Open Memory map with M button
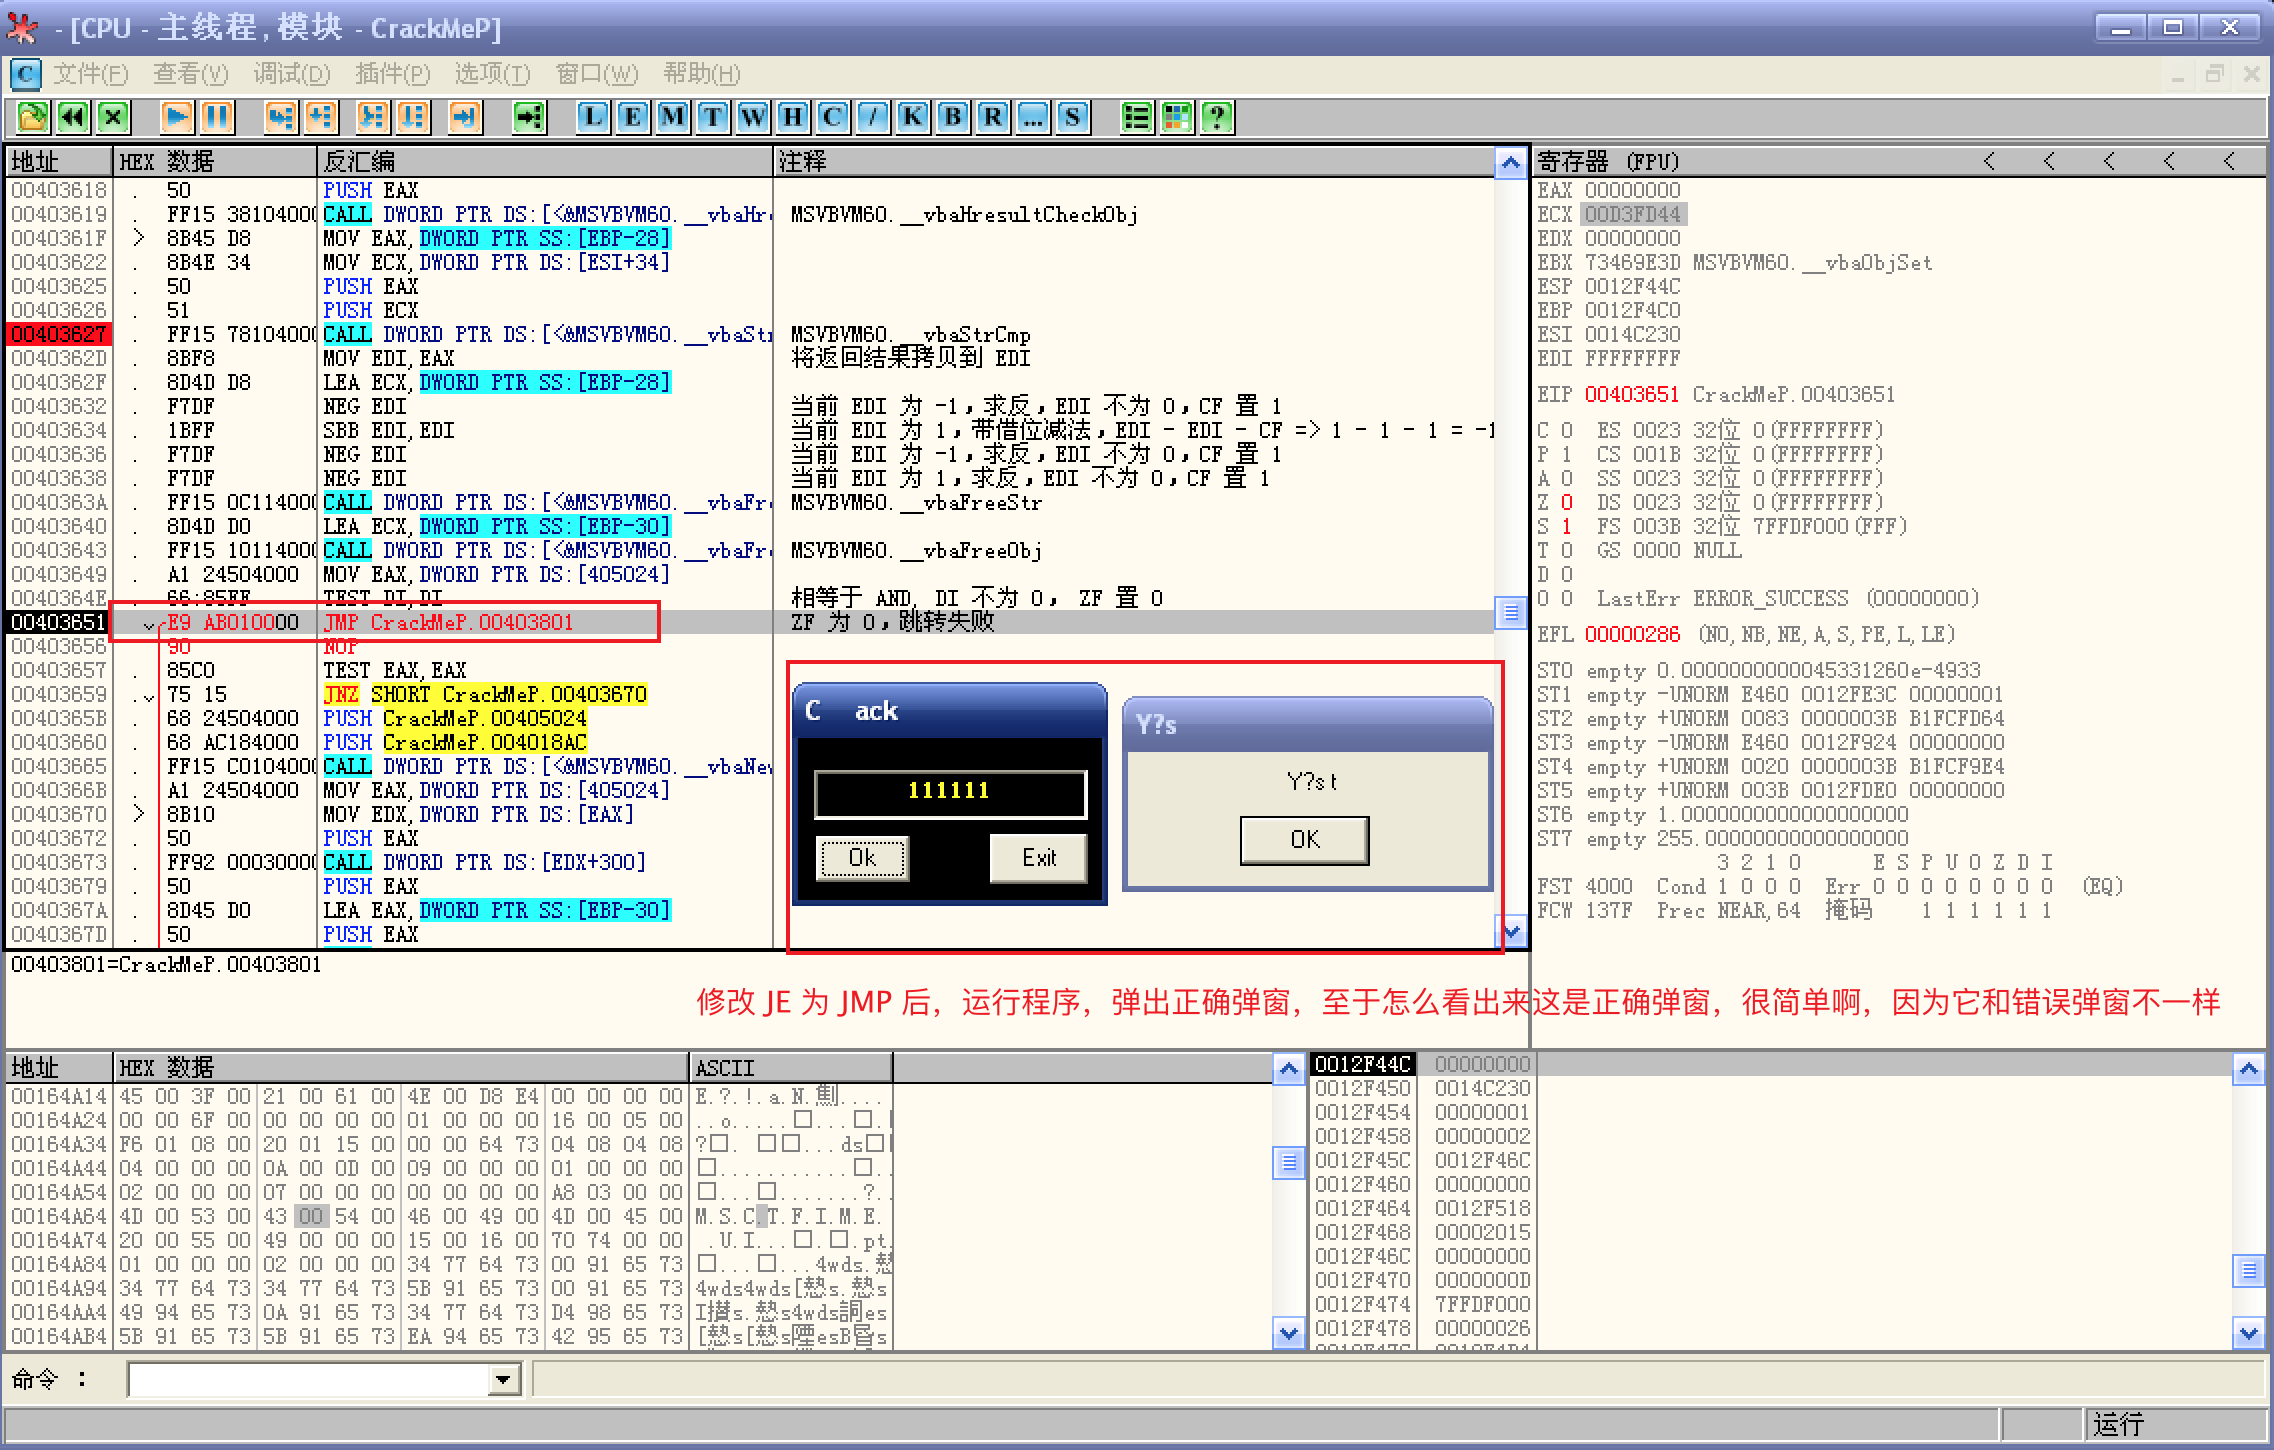The image size is (2274, 1450). coord(672,118)
